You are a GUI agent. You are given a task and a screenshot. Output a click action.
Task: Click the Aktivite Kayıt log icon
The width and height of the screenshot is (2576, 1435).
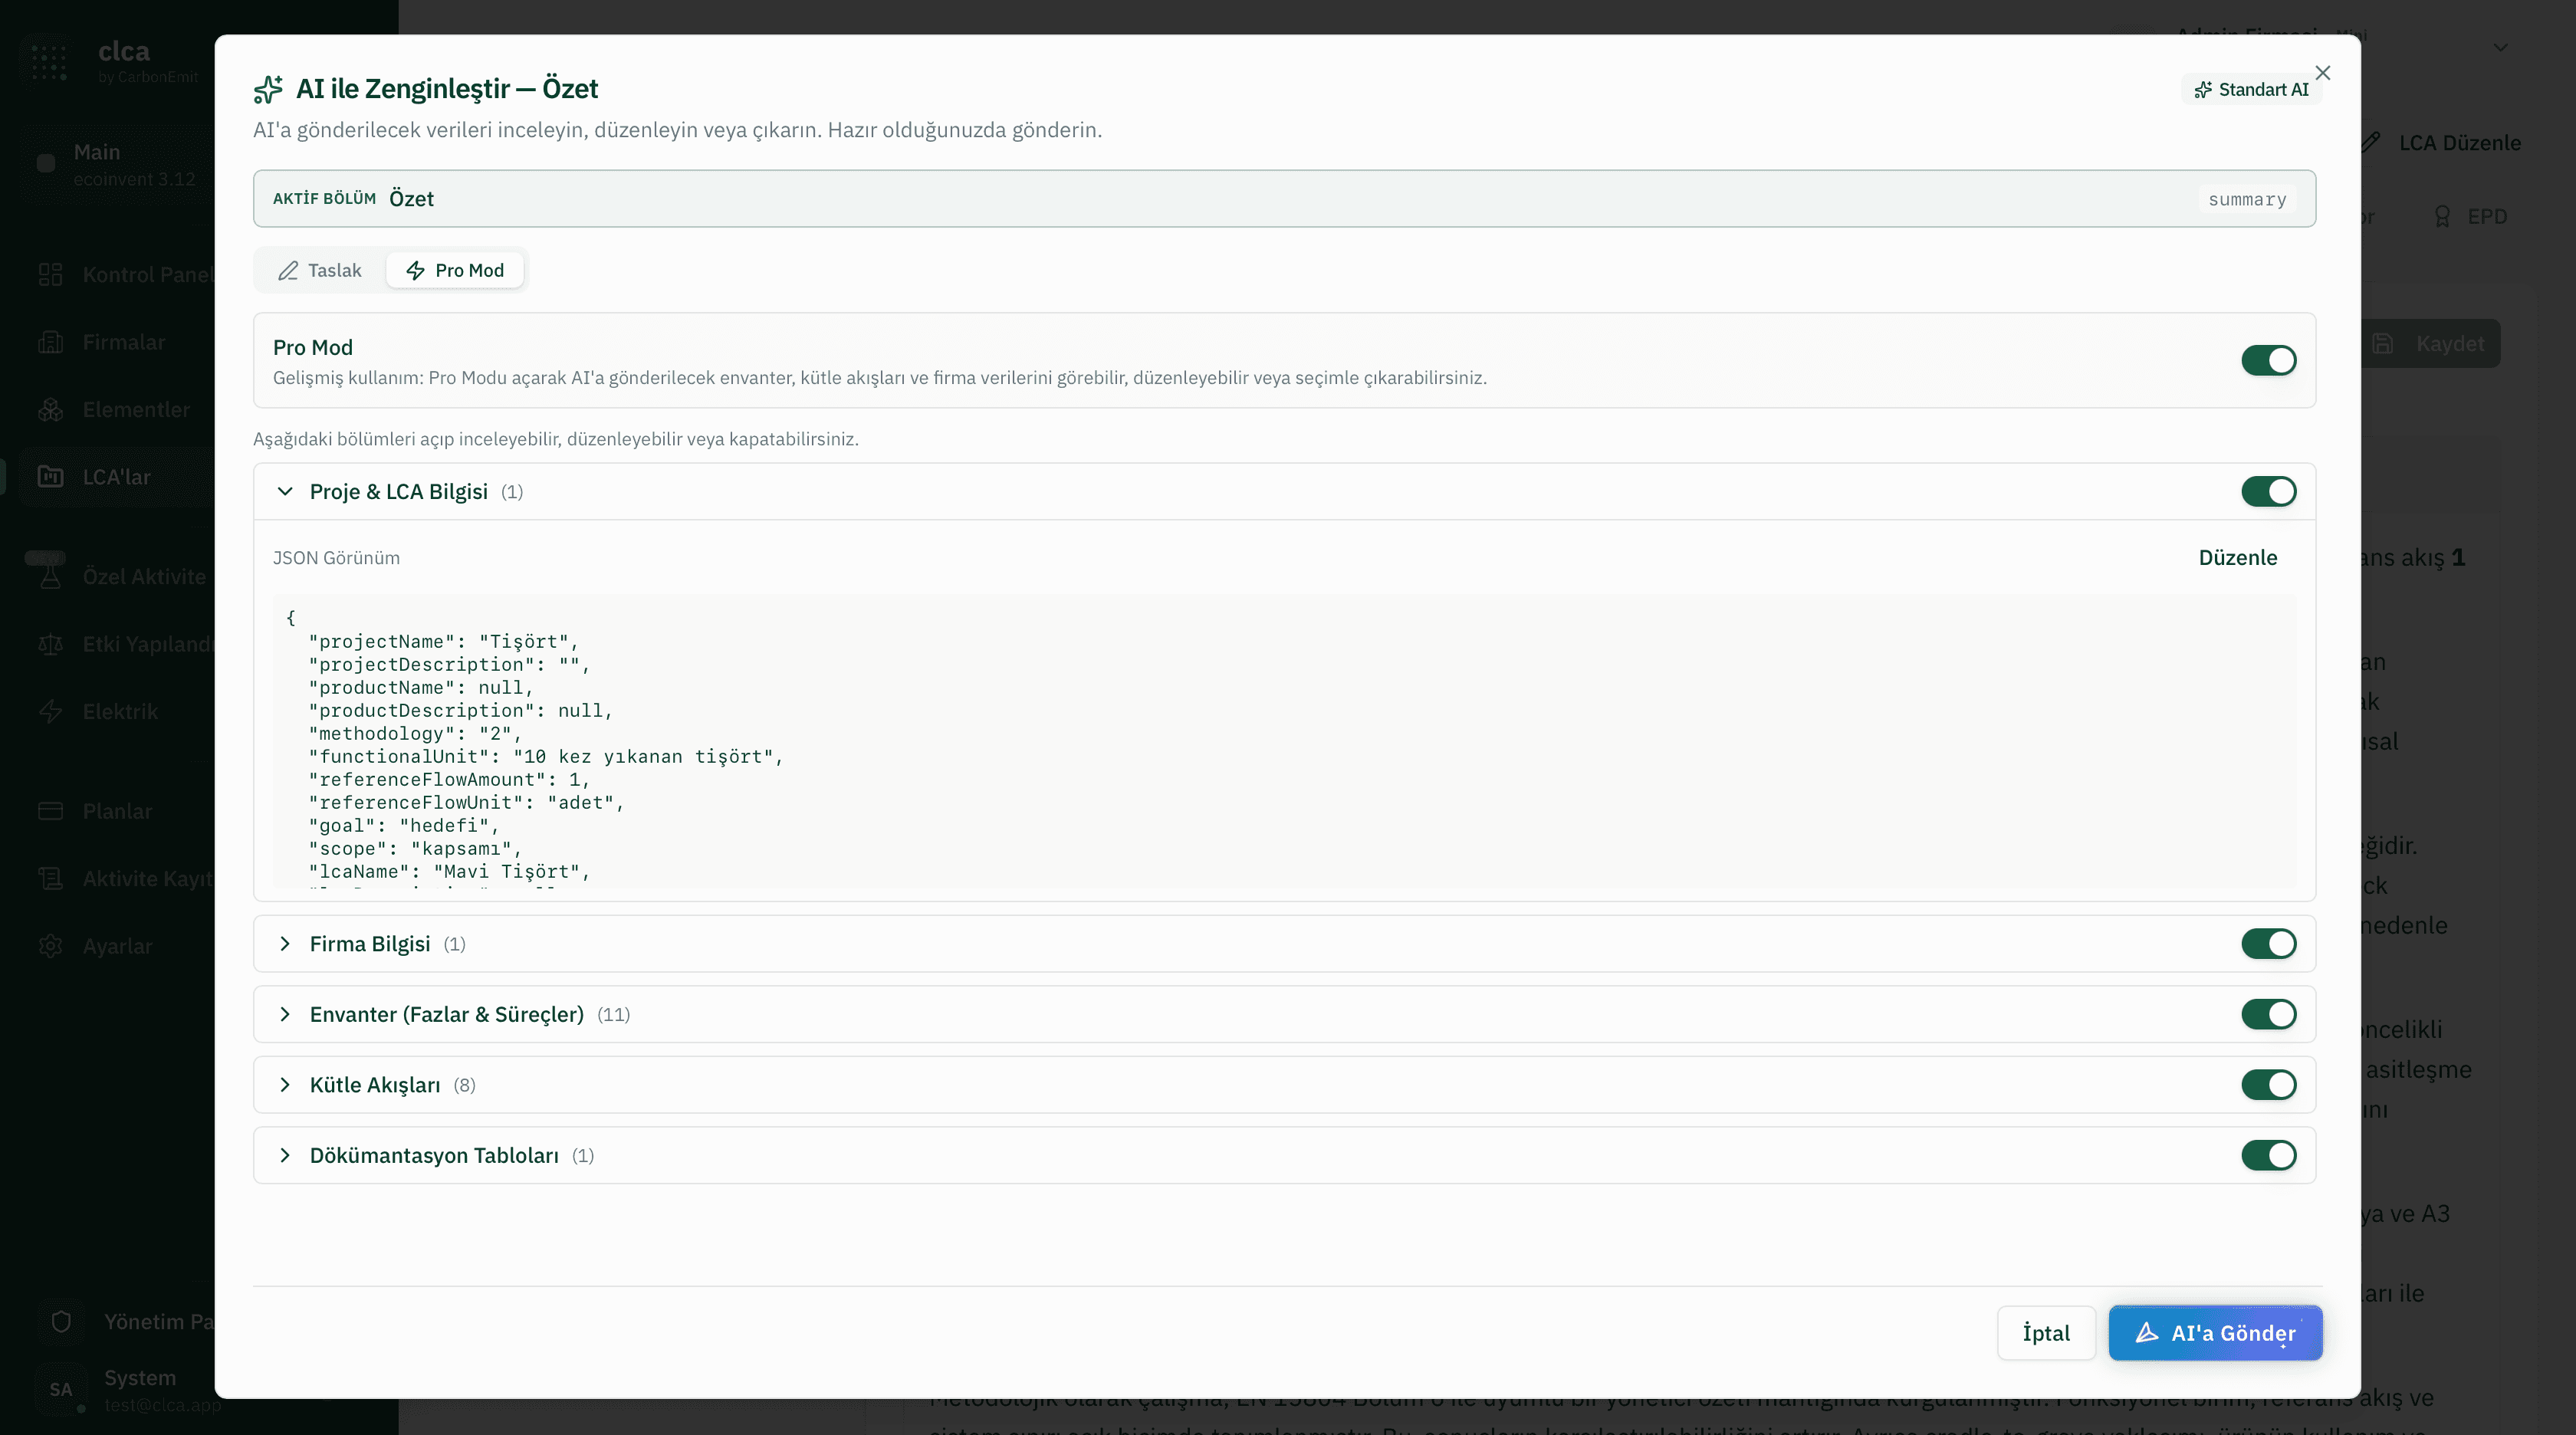[50, 878]
